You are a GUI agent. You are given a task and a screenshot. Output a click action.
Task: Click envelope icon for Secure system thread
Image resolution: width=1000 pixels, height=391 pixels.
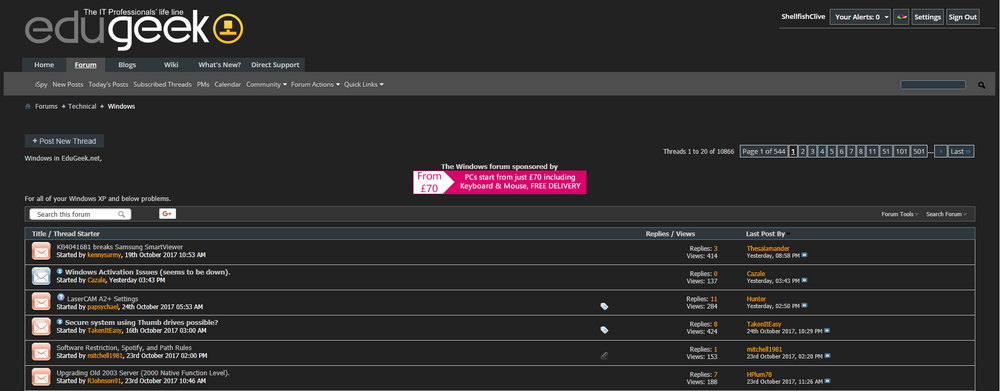click(x=41, y=327)
